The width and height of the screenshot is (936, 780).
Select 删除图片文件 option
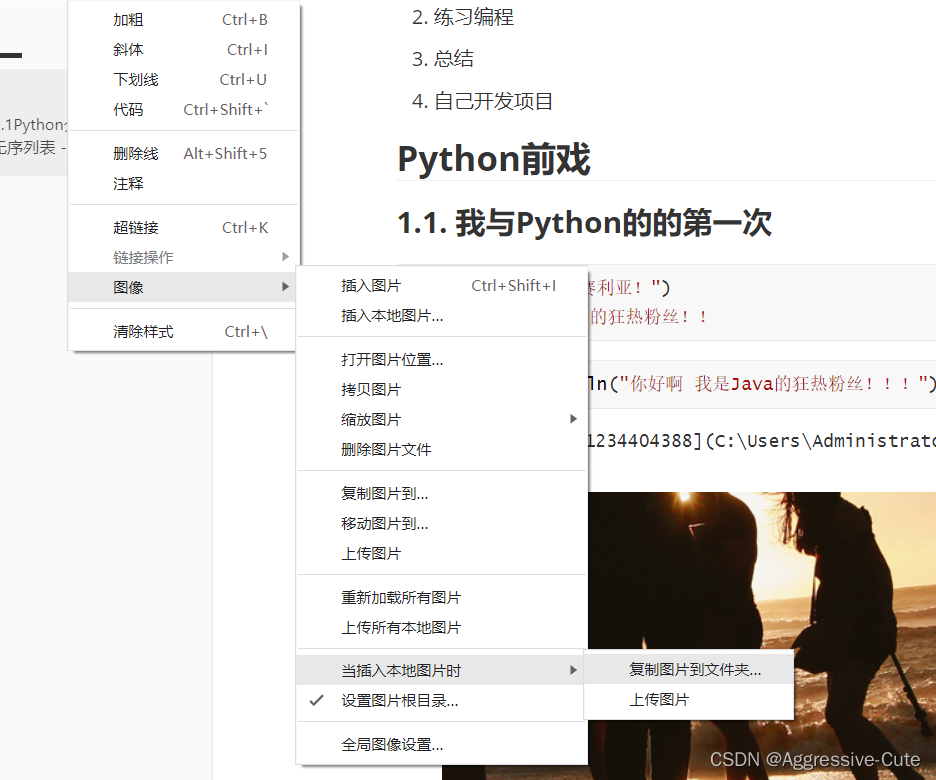coord(442,449)
